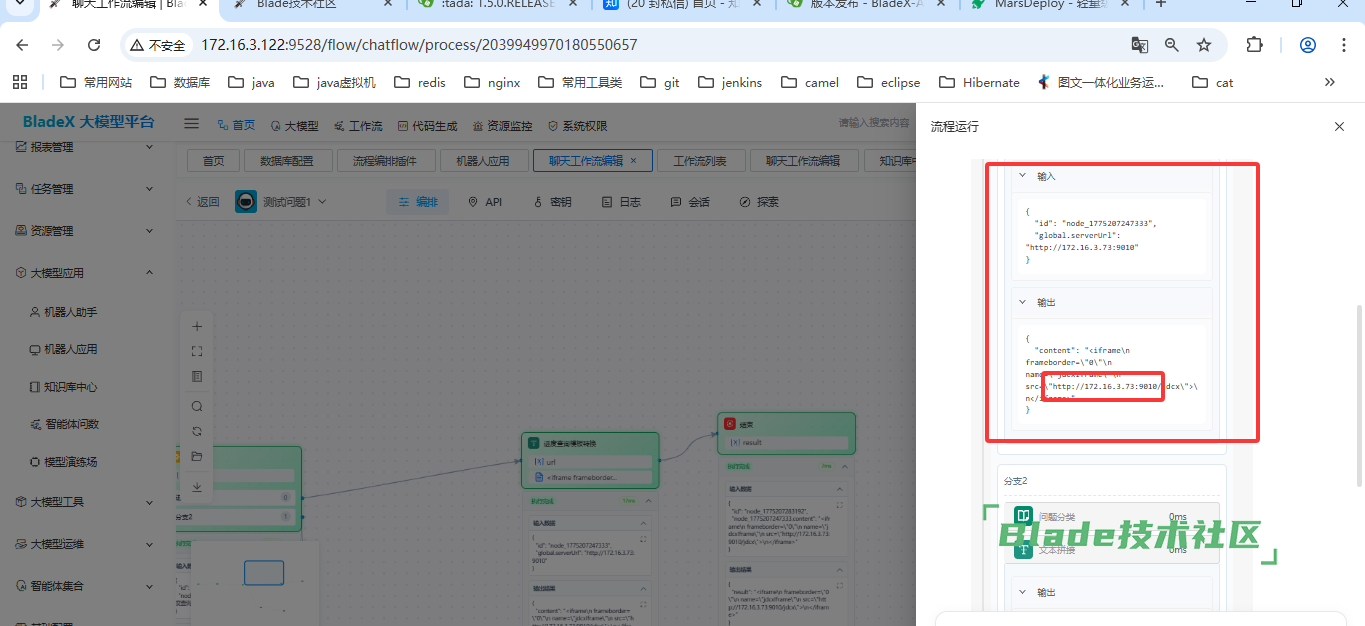Screen dimensions: 1365x626
Task: Toggle the hamburger menu to collapse sidebar
Action: [x=191, y=125]
